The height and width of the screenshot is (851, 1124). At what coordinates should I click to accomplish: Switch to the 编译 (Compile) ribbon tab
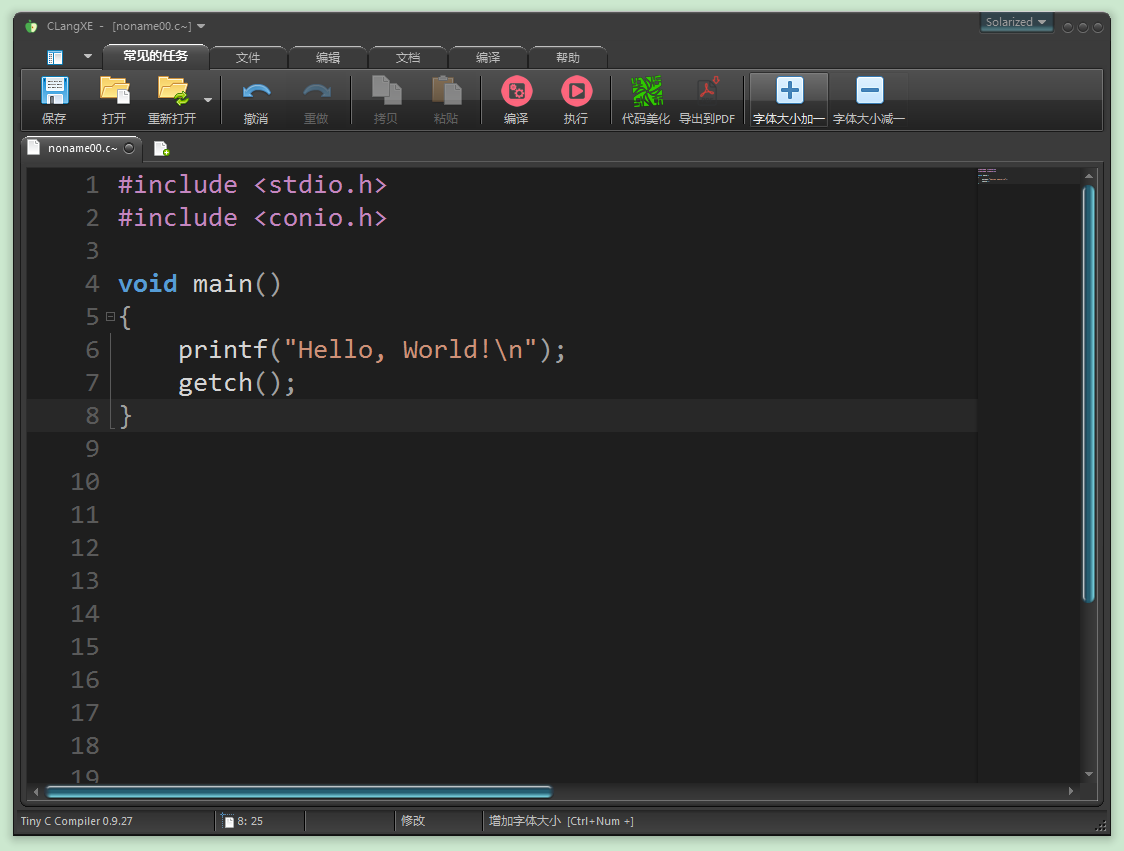click(x=488, y=58)
